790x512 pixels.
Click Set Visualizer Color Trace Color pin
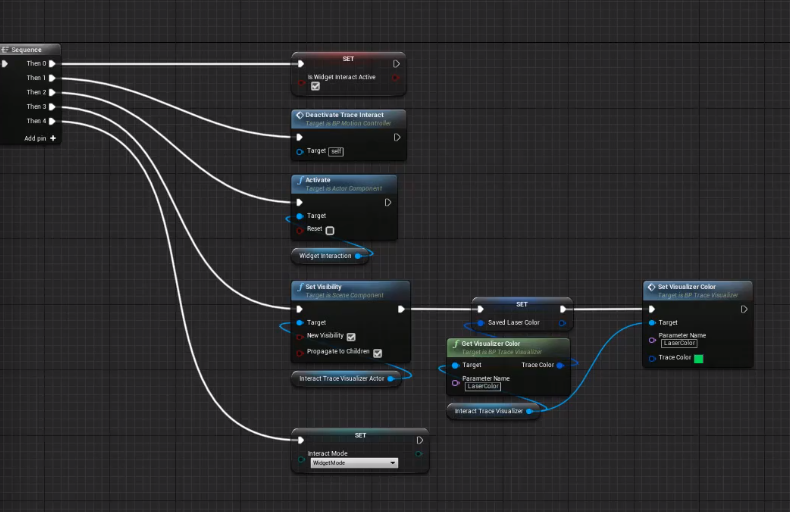652,358
